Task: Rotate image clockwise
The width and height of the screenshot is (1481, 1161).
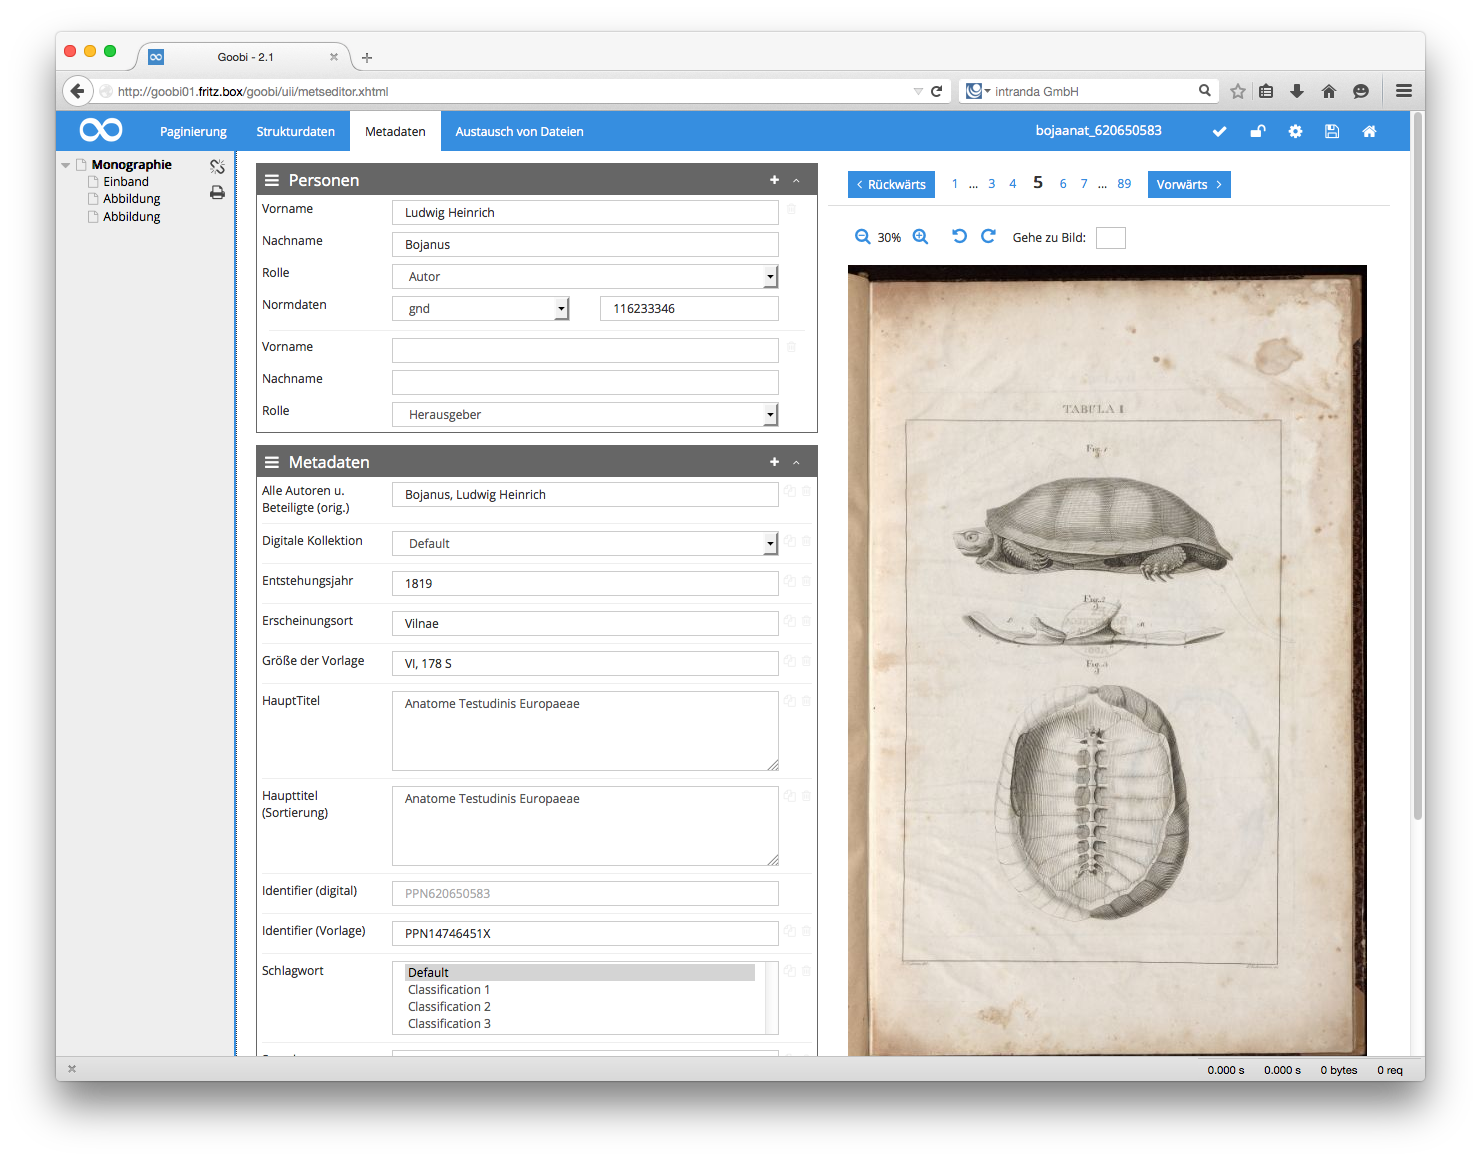Action: click(988, 236)
